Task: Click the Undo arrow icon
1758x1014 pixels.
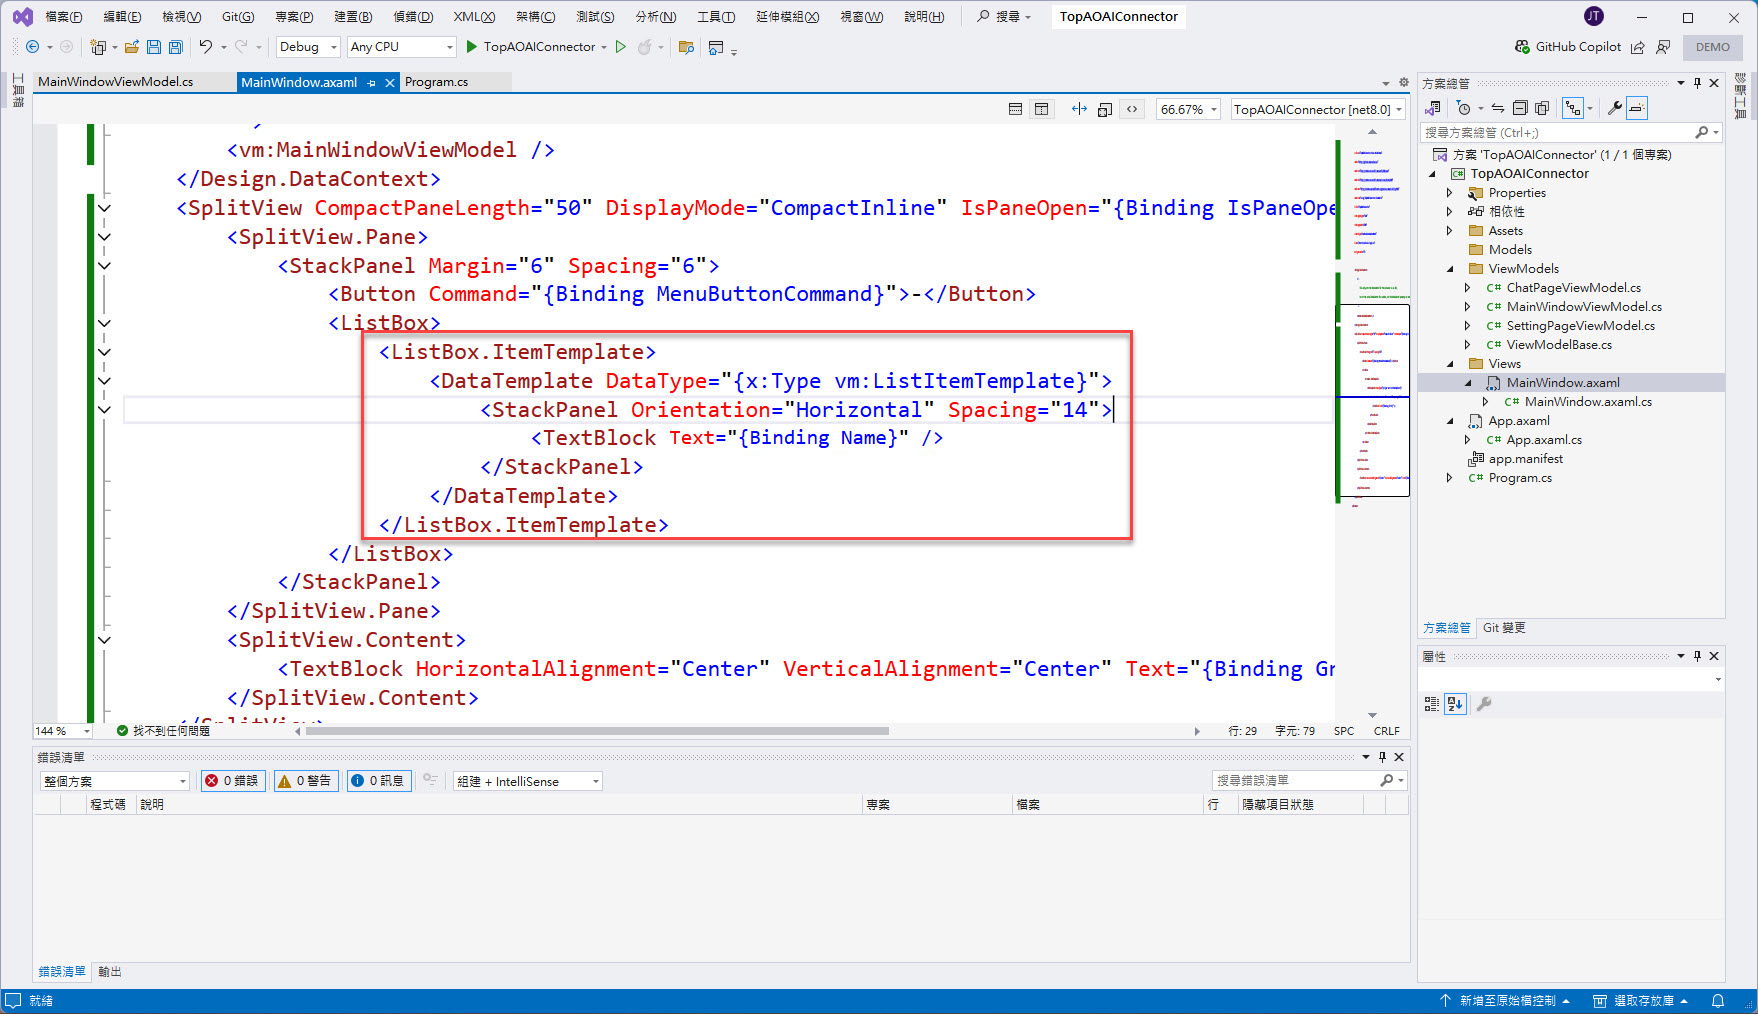Action: pos(206,47)
